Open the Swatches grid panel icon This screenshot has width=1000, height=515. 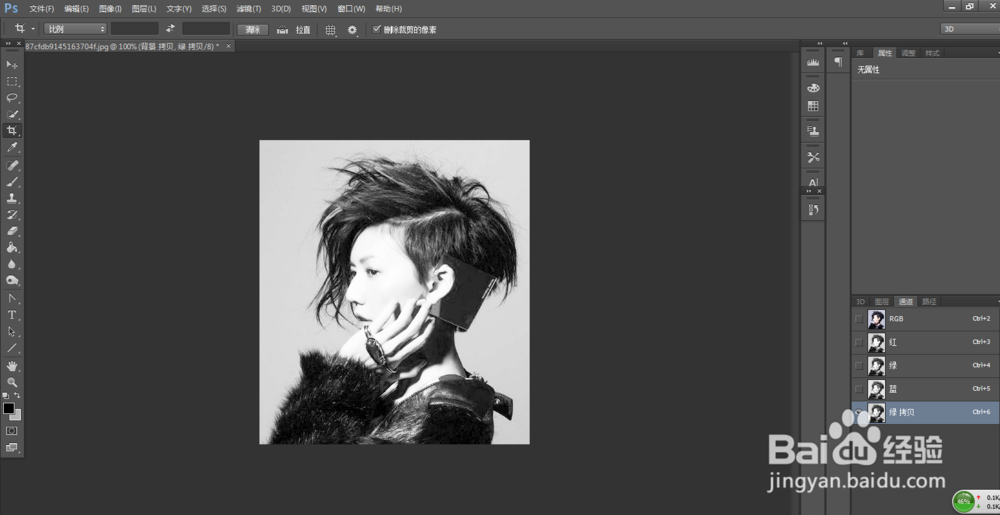tap(813, 106)
